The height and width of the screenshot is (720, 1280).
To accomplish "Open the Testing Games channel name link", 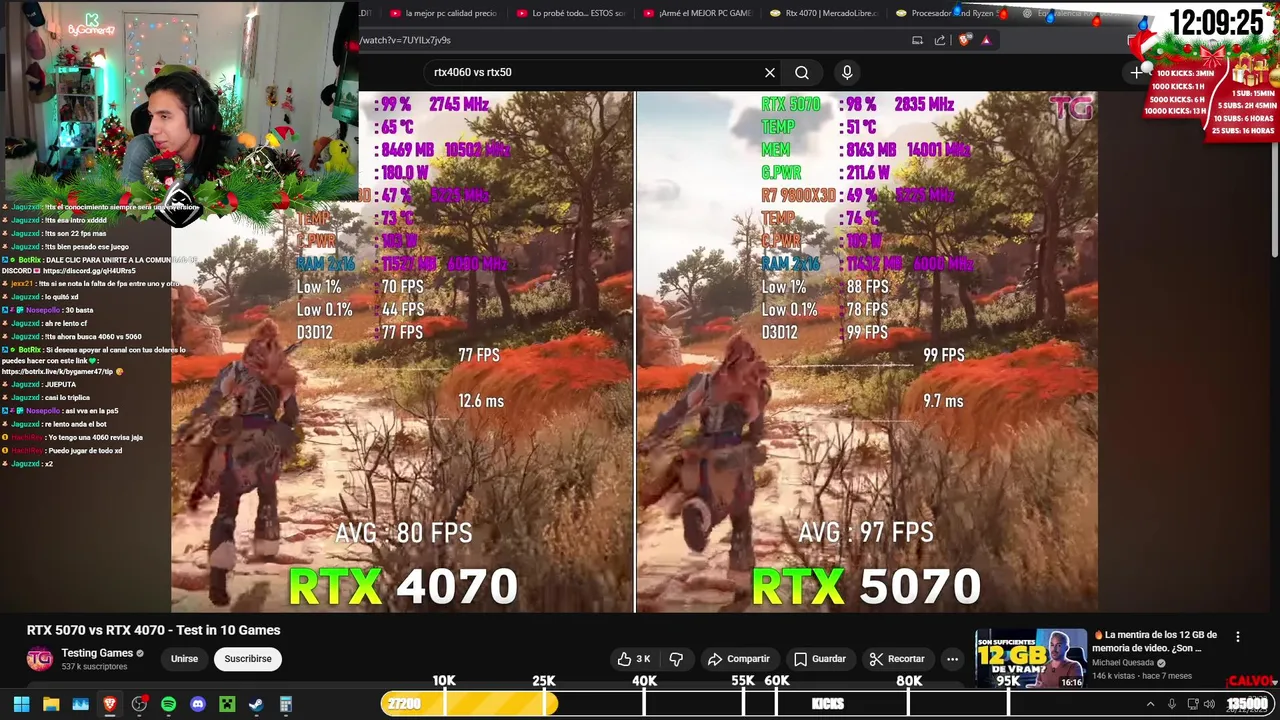I will pyautogui.click(x=97, y=653).
